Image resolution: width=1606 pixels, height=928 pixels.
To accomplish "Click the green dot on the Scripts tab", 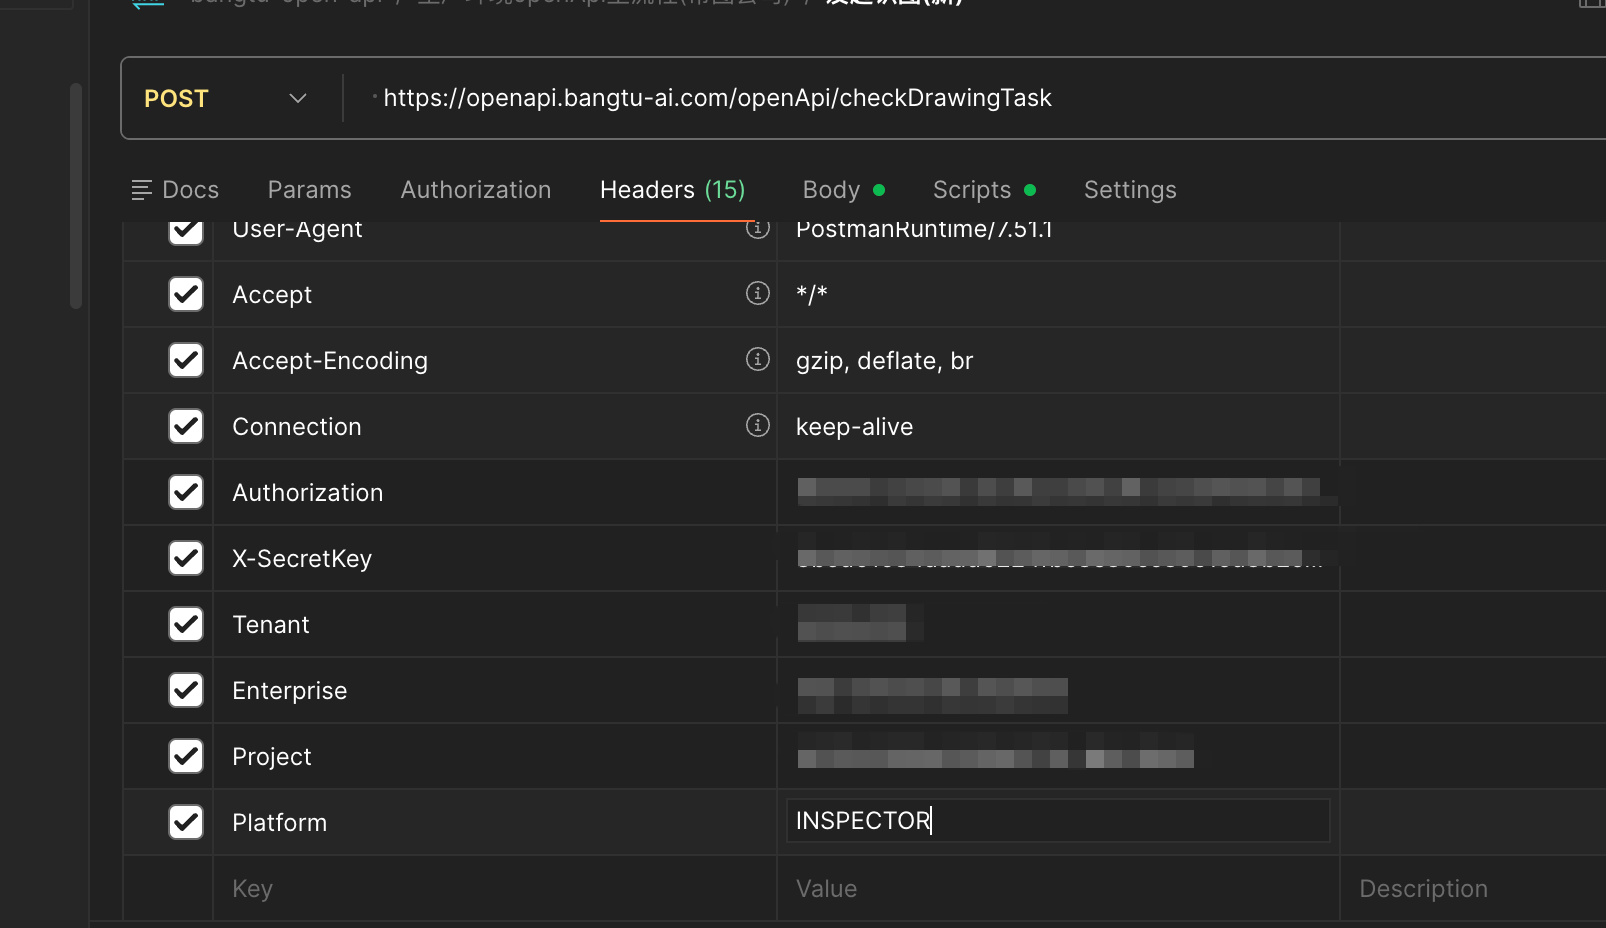I will pos(1030,190).
